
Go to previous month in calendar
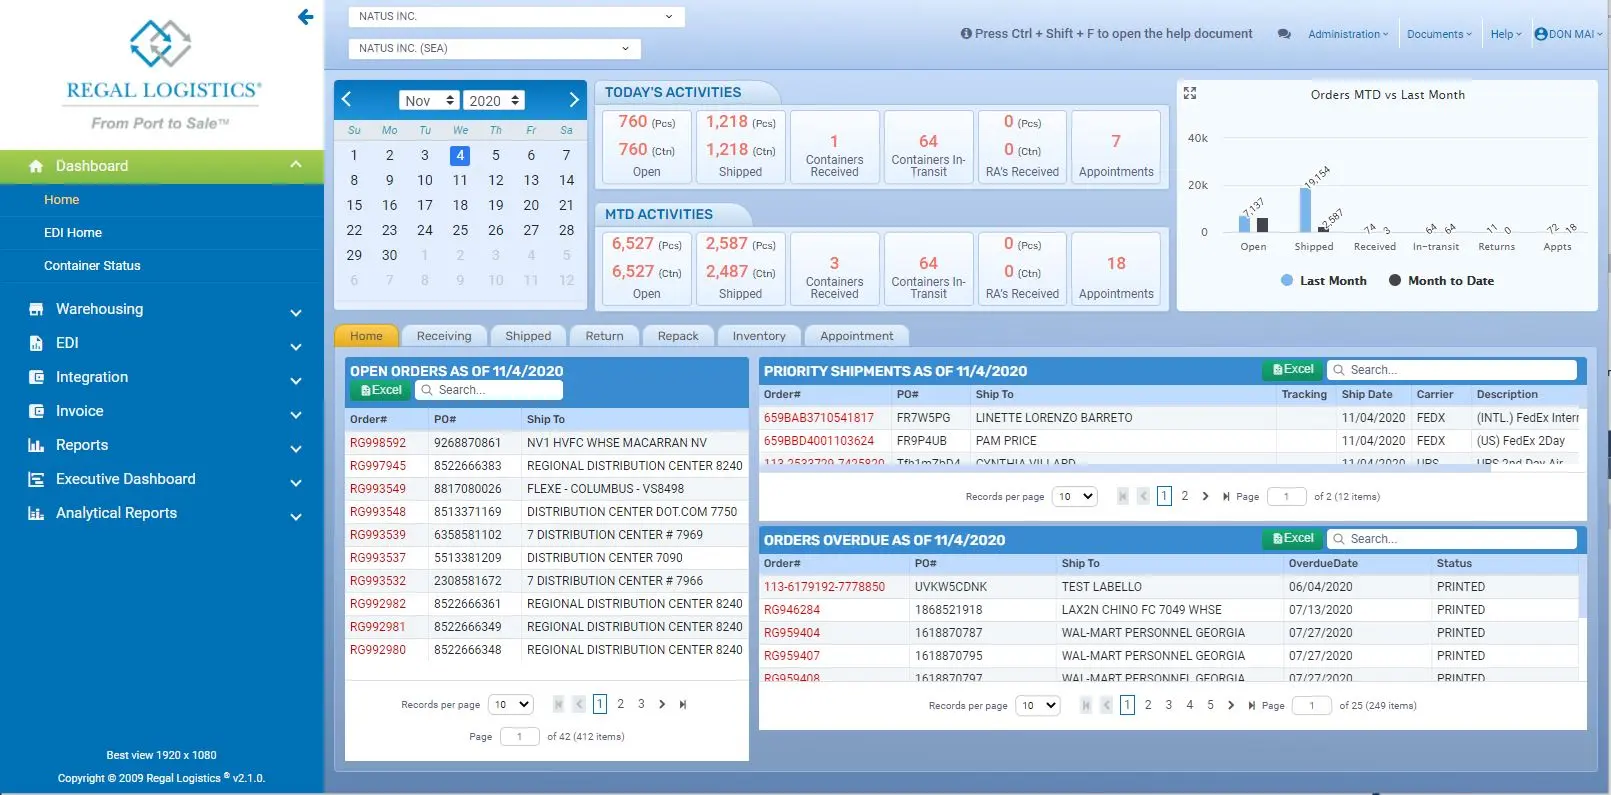click(347, 99)
